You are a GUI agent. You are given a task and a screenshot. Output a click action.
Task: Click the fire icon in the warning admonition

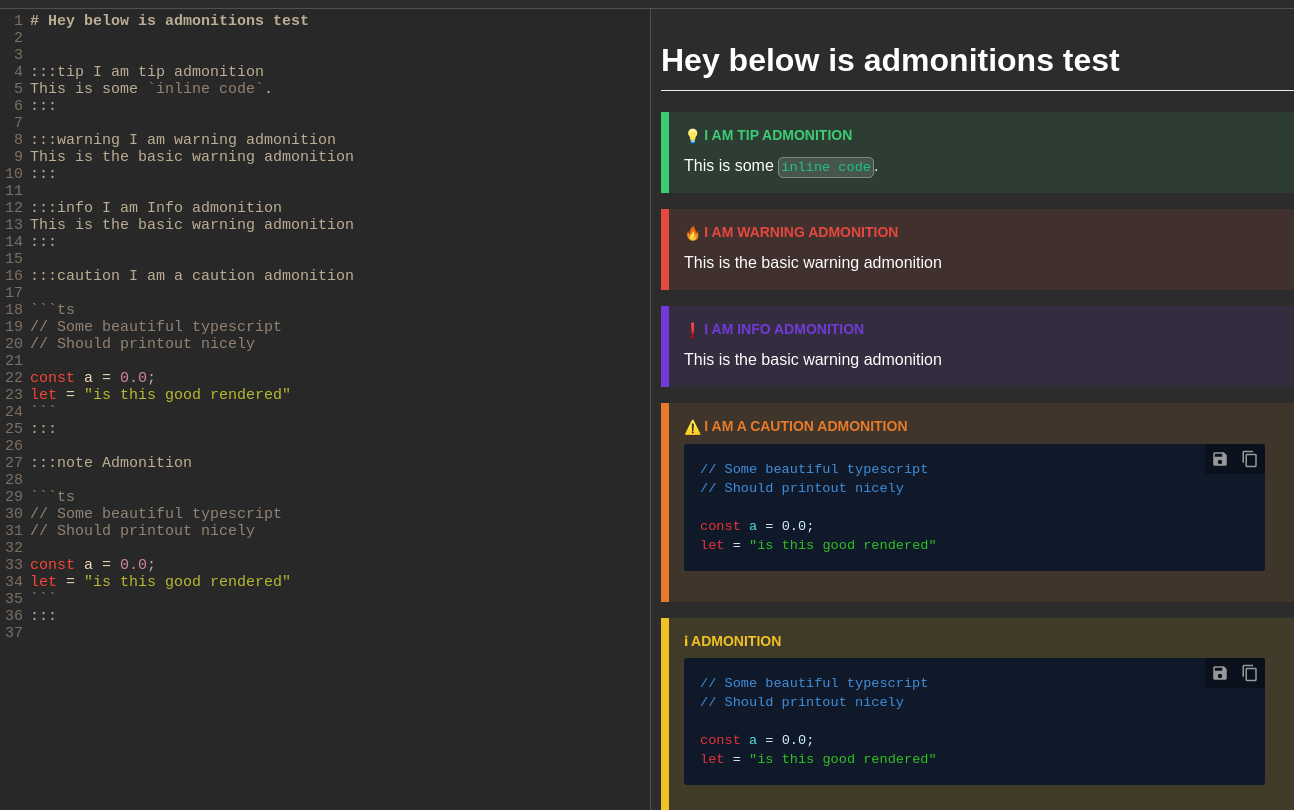pyautogui.click(x=692, y=233)
